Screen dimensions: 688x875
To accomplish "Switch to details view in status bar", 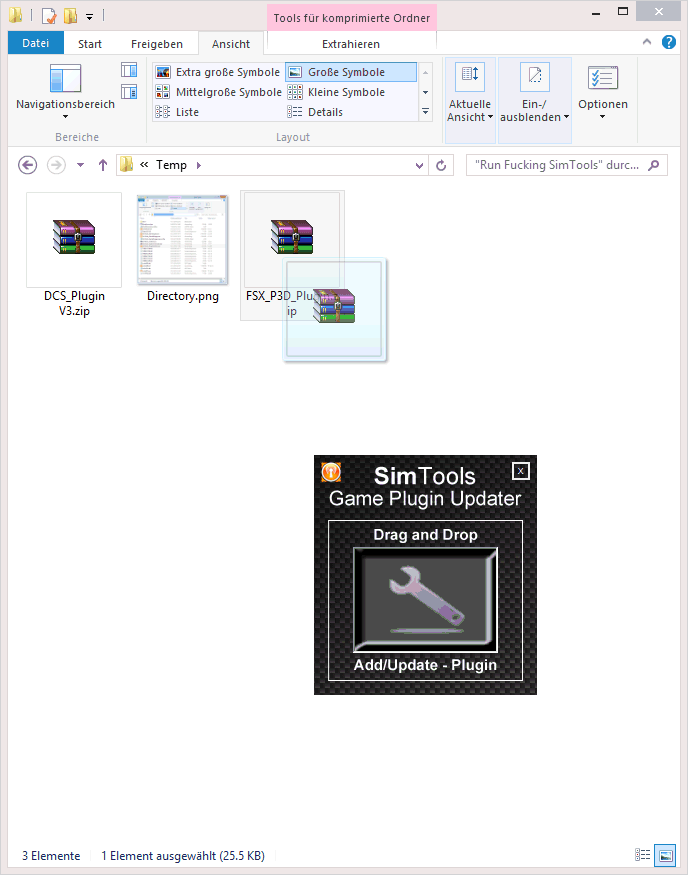I will [642, 855].
